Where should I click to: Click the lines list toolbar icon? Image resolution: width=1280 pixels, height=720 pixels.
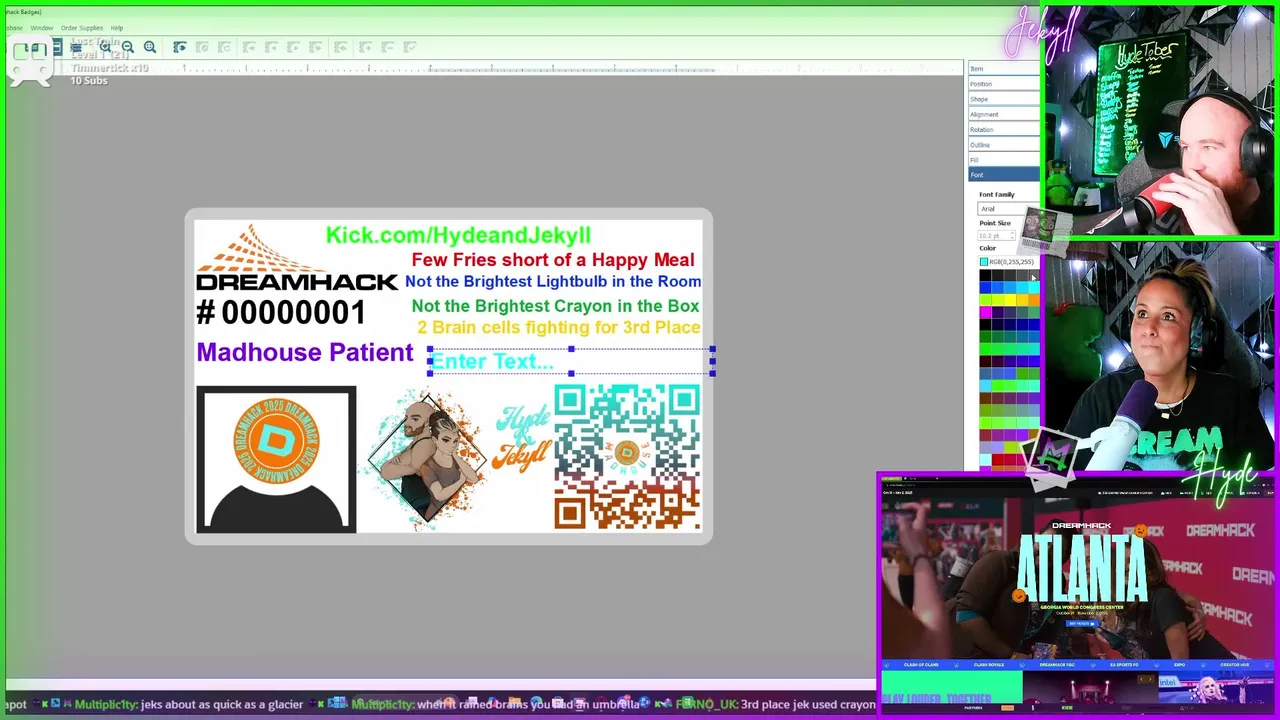[76, 47]
